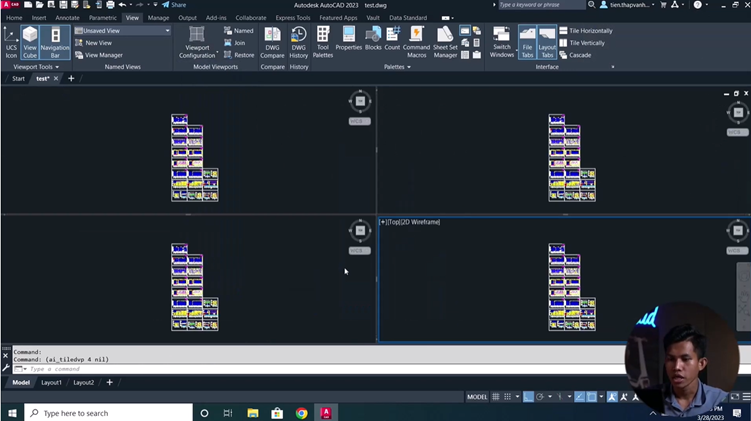This screenshot has height=421, width=751.
Task: Click the Switch Windows icon
Action: (501, 34)
